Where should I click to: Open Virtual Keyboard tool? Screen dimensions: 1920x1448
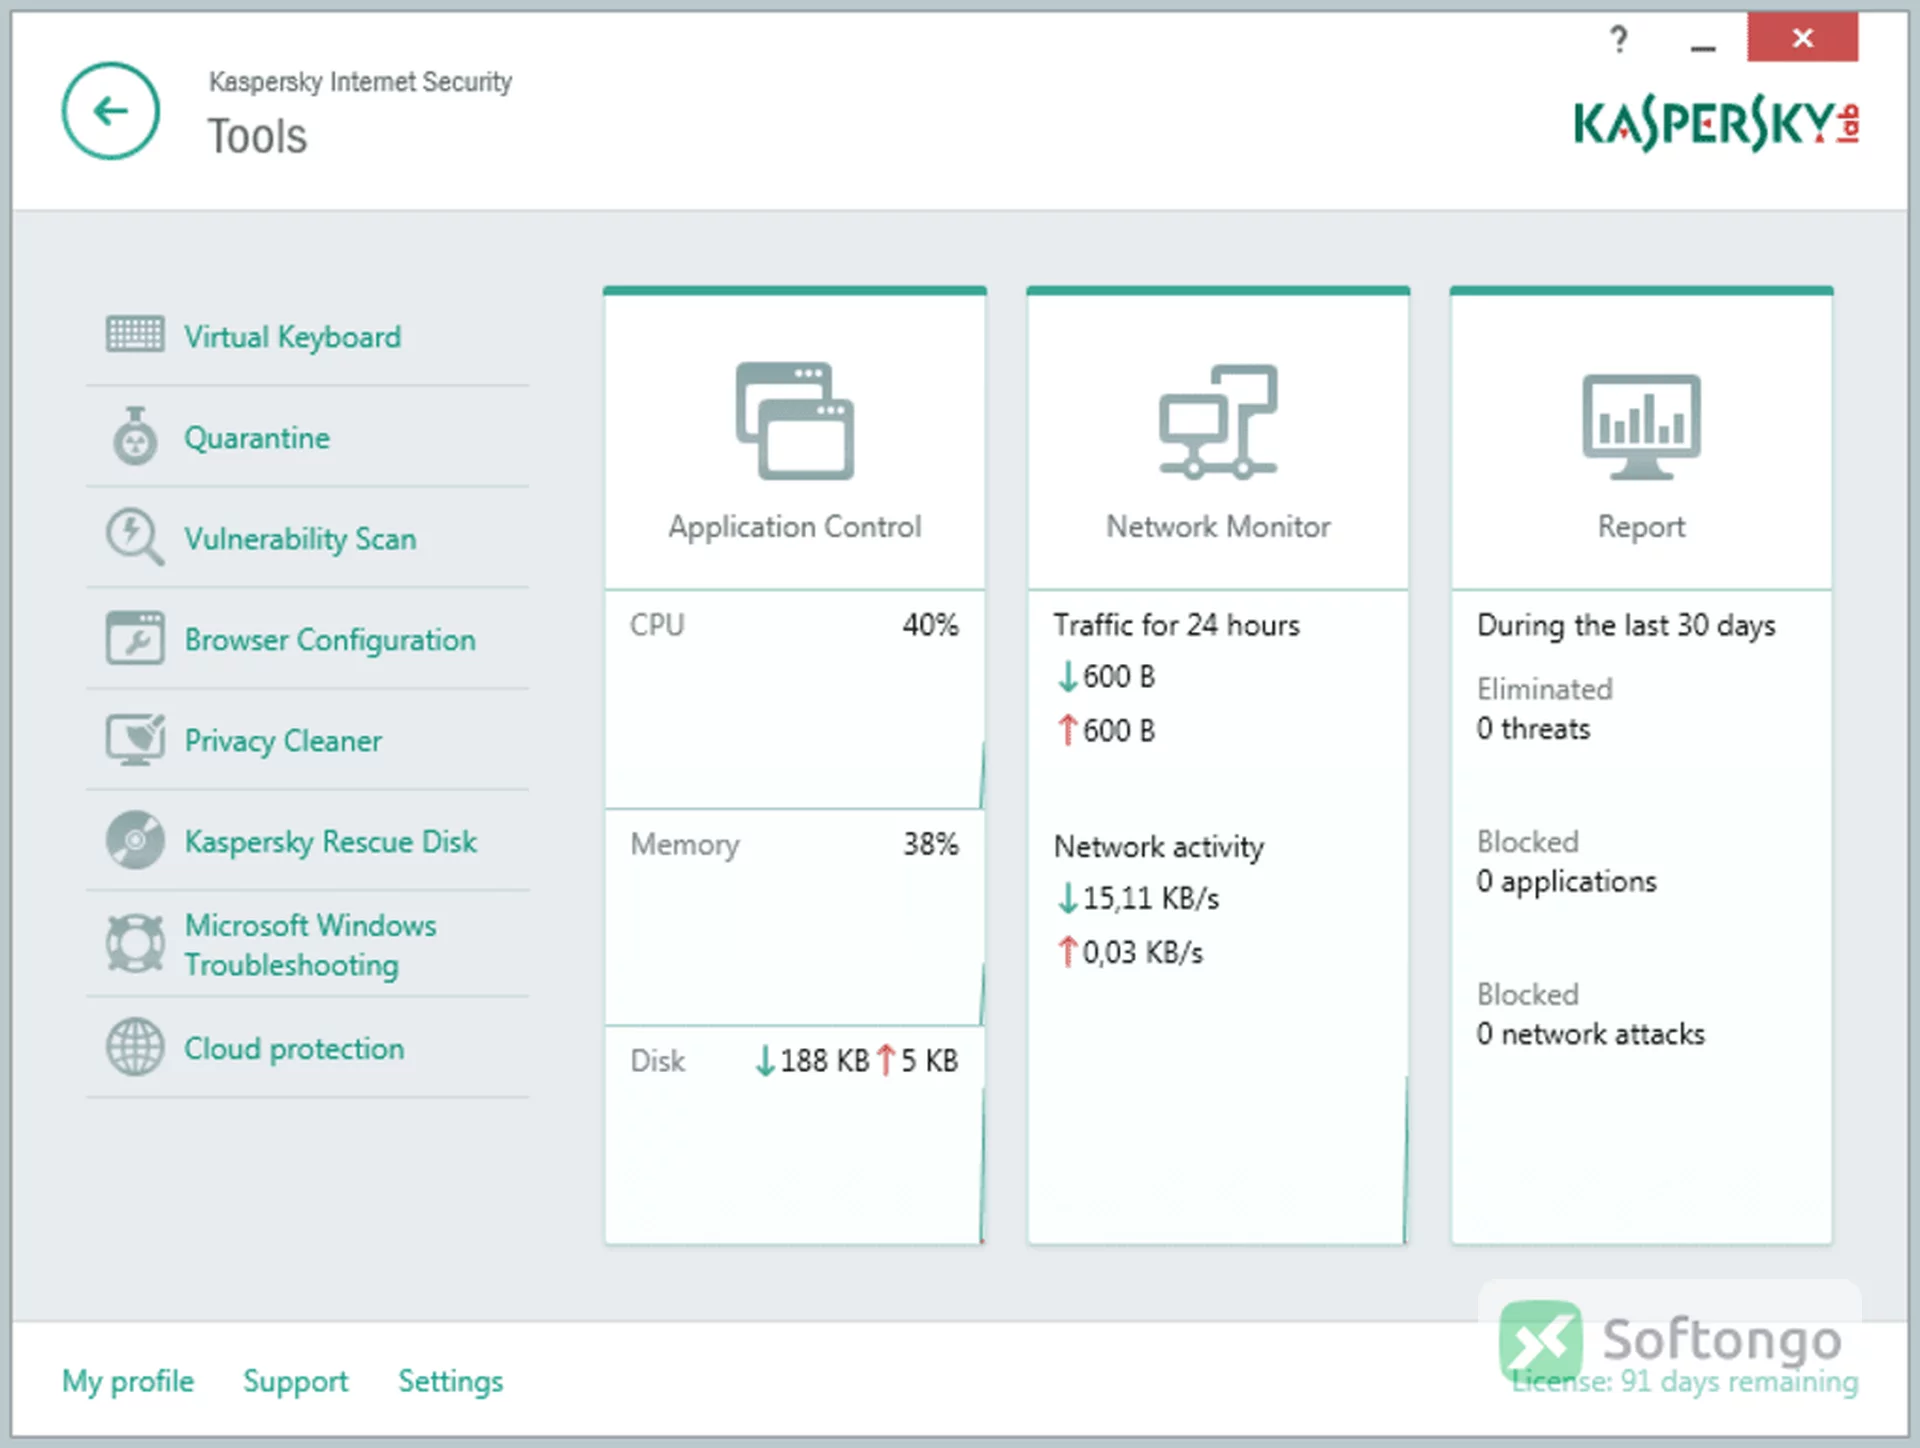coord(293,337)
